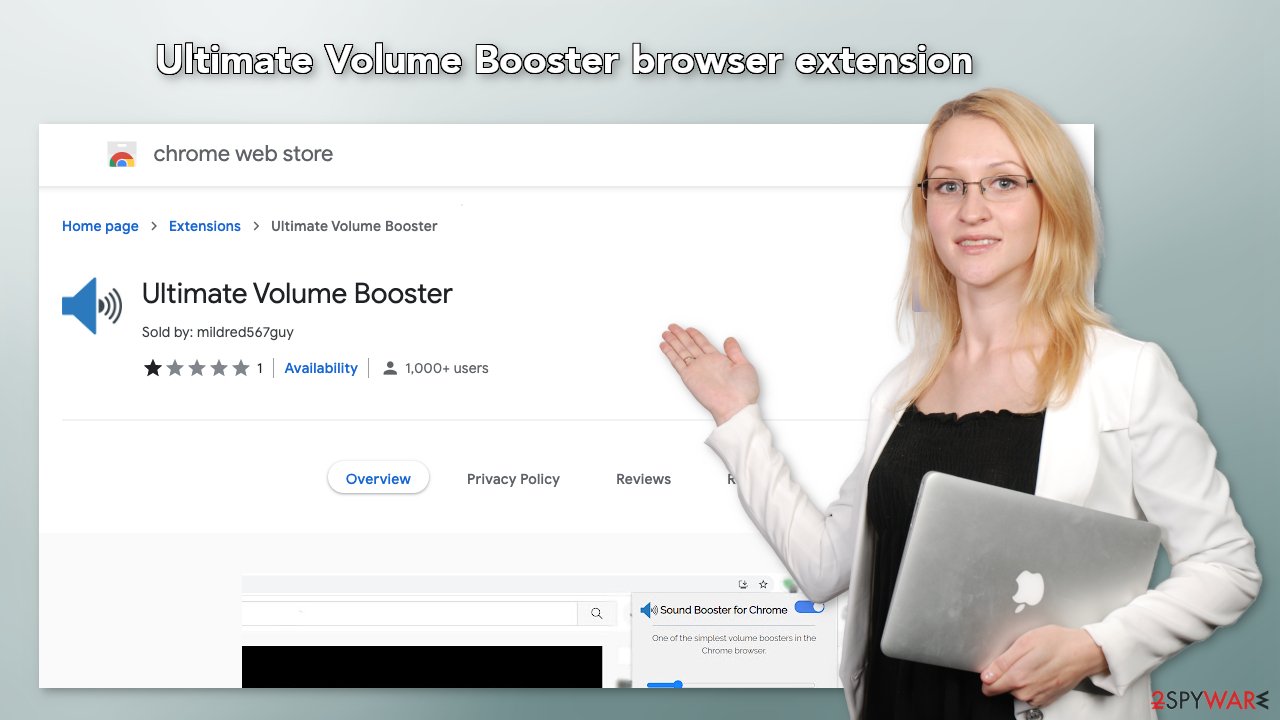Click the bookmark star icon in preview toolbar
The image size is (1280, 720).
click(763, 584)
